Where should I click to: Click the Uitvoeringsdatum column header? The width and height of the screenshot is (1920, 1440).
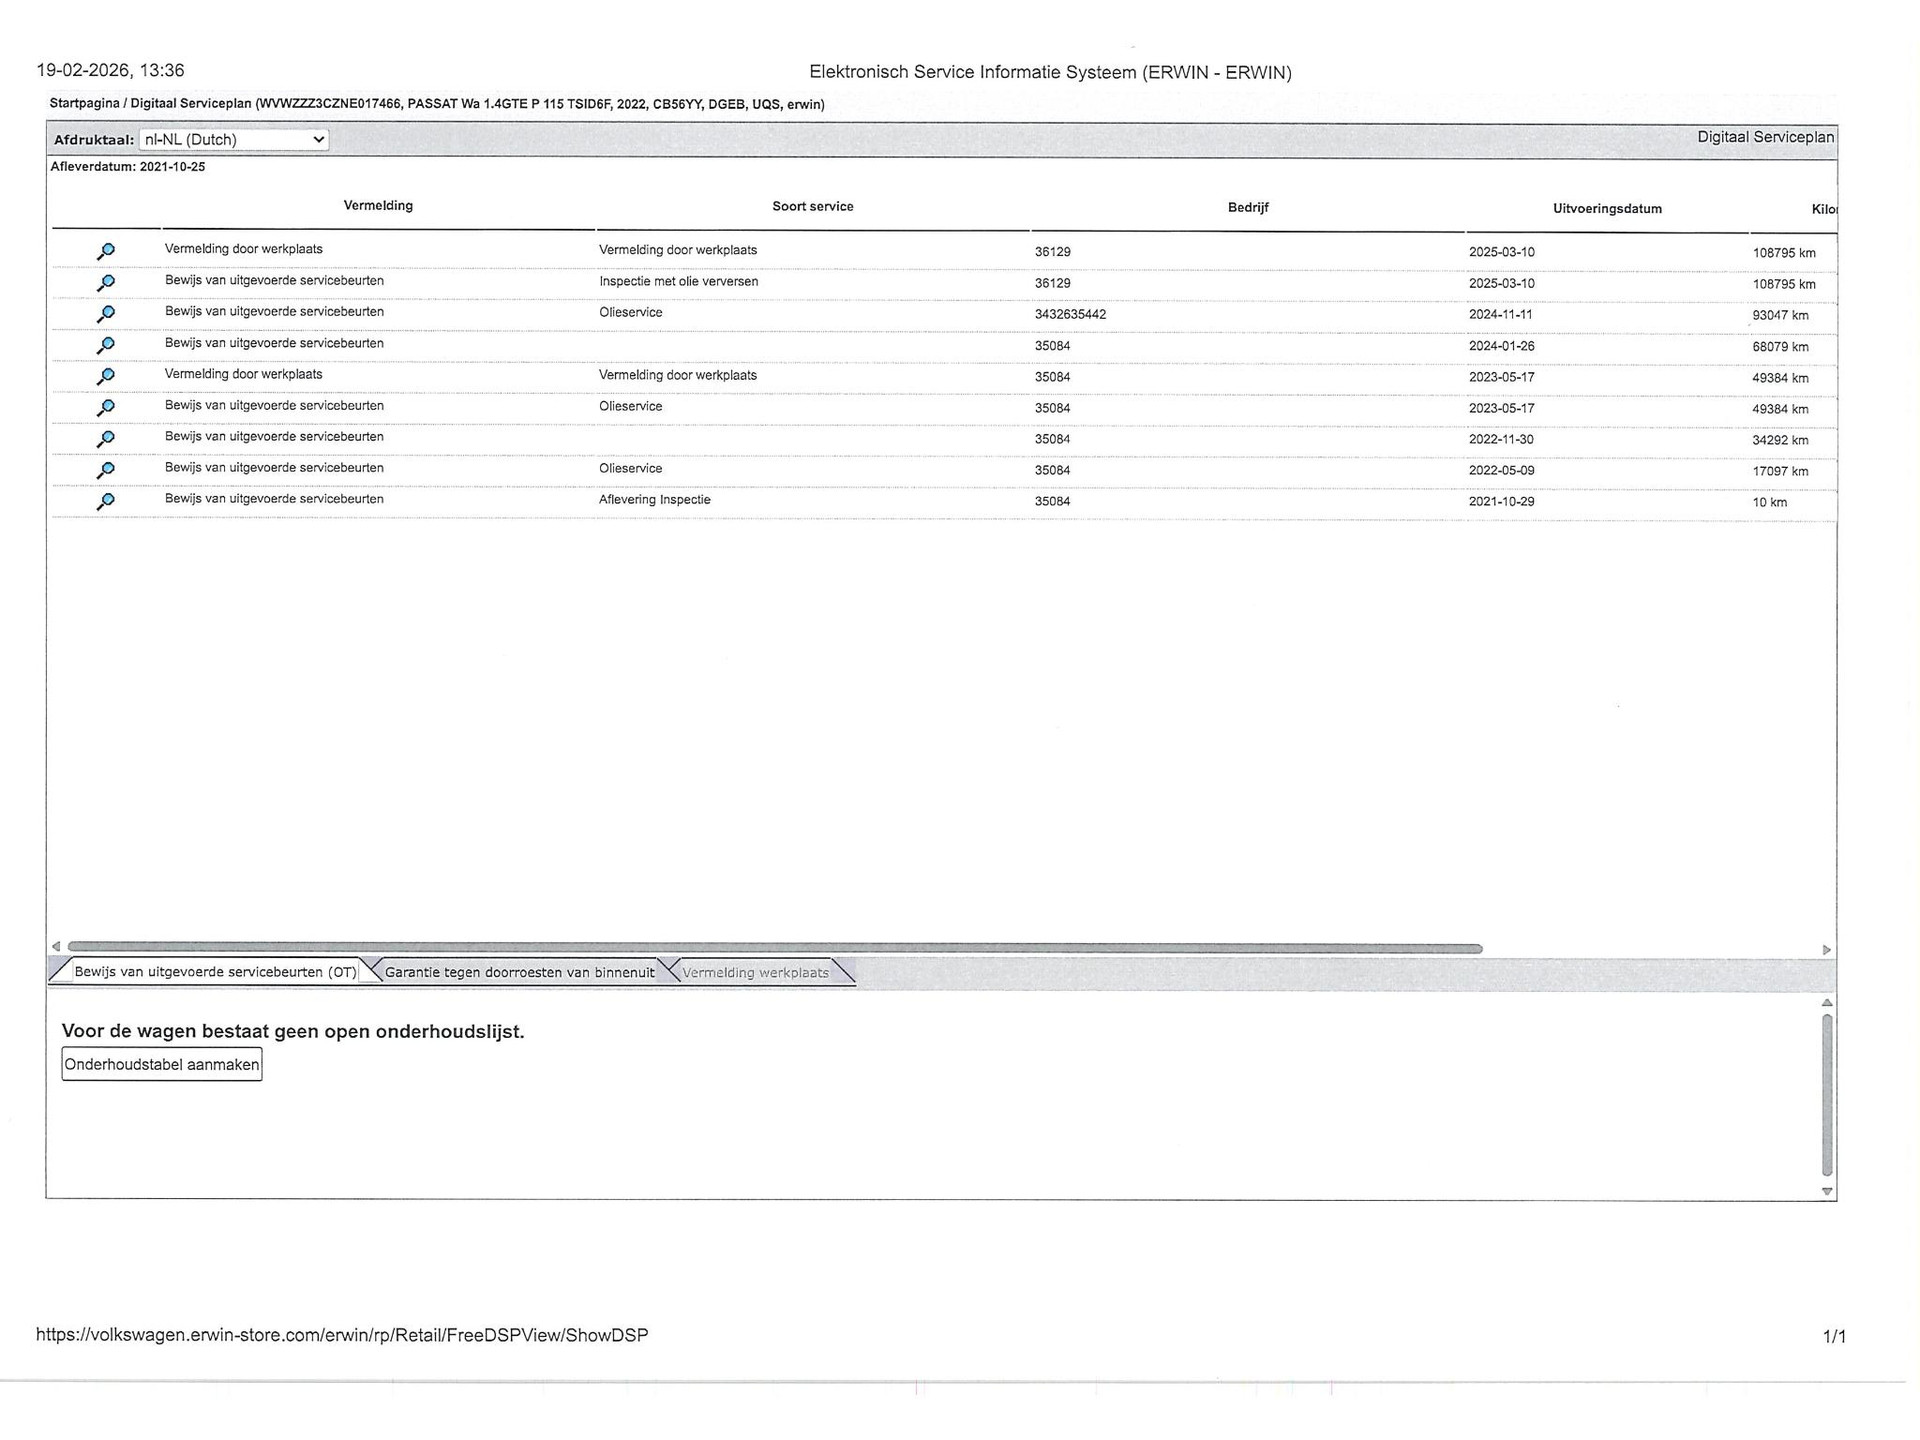tap(1607, 209)
